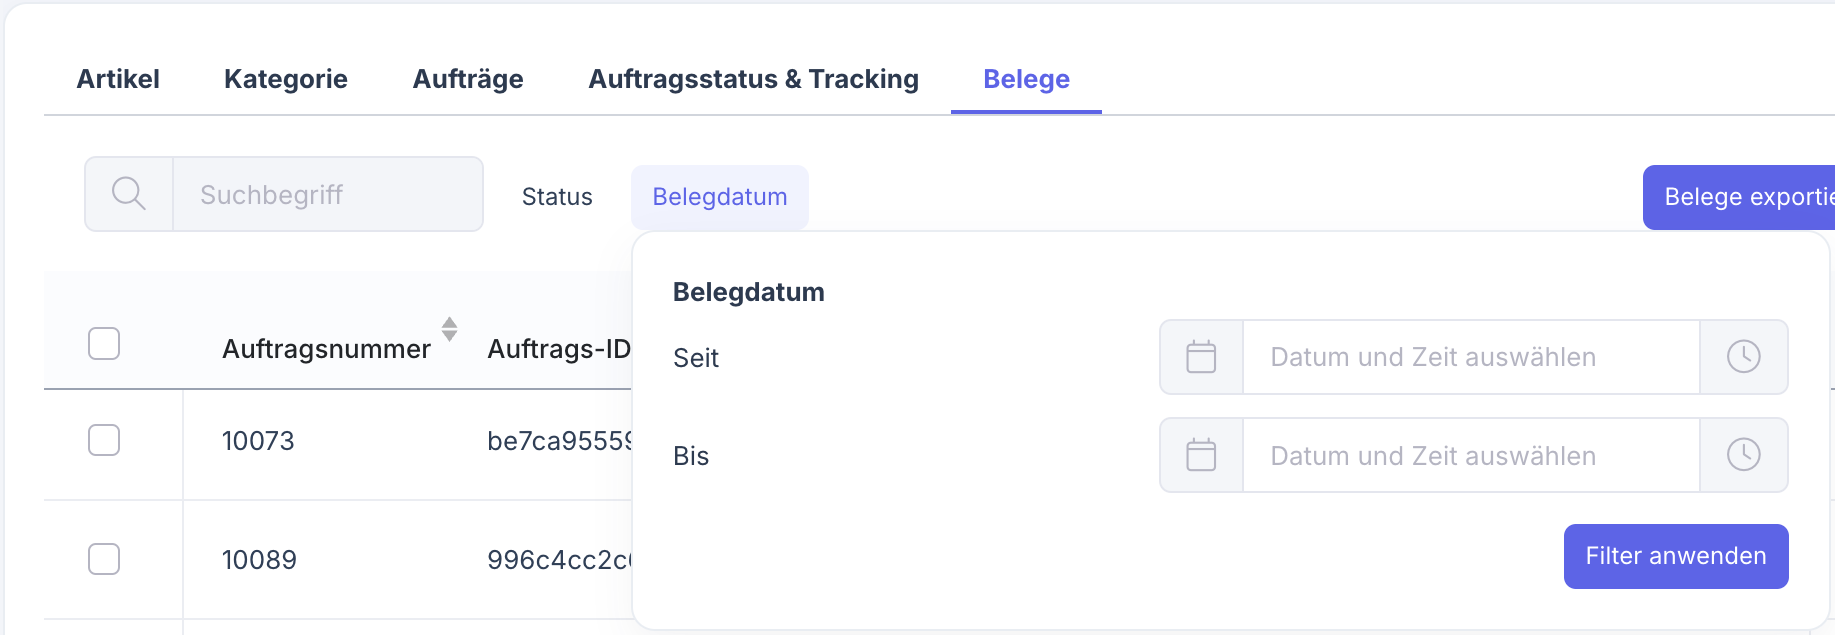This screenshot has width=1835, height=635.
Task: Open clock icon for Bis time
Action: click(x=1743, y=455)
